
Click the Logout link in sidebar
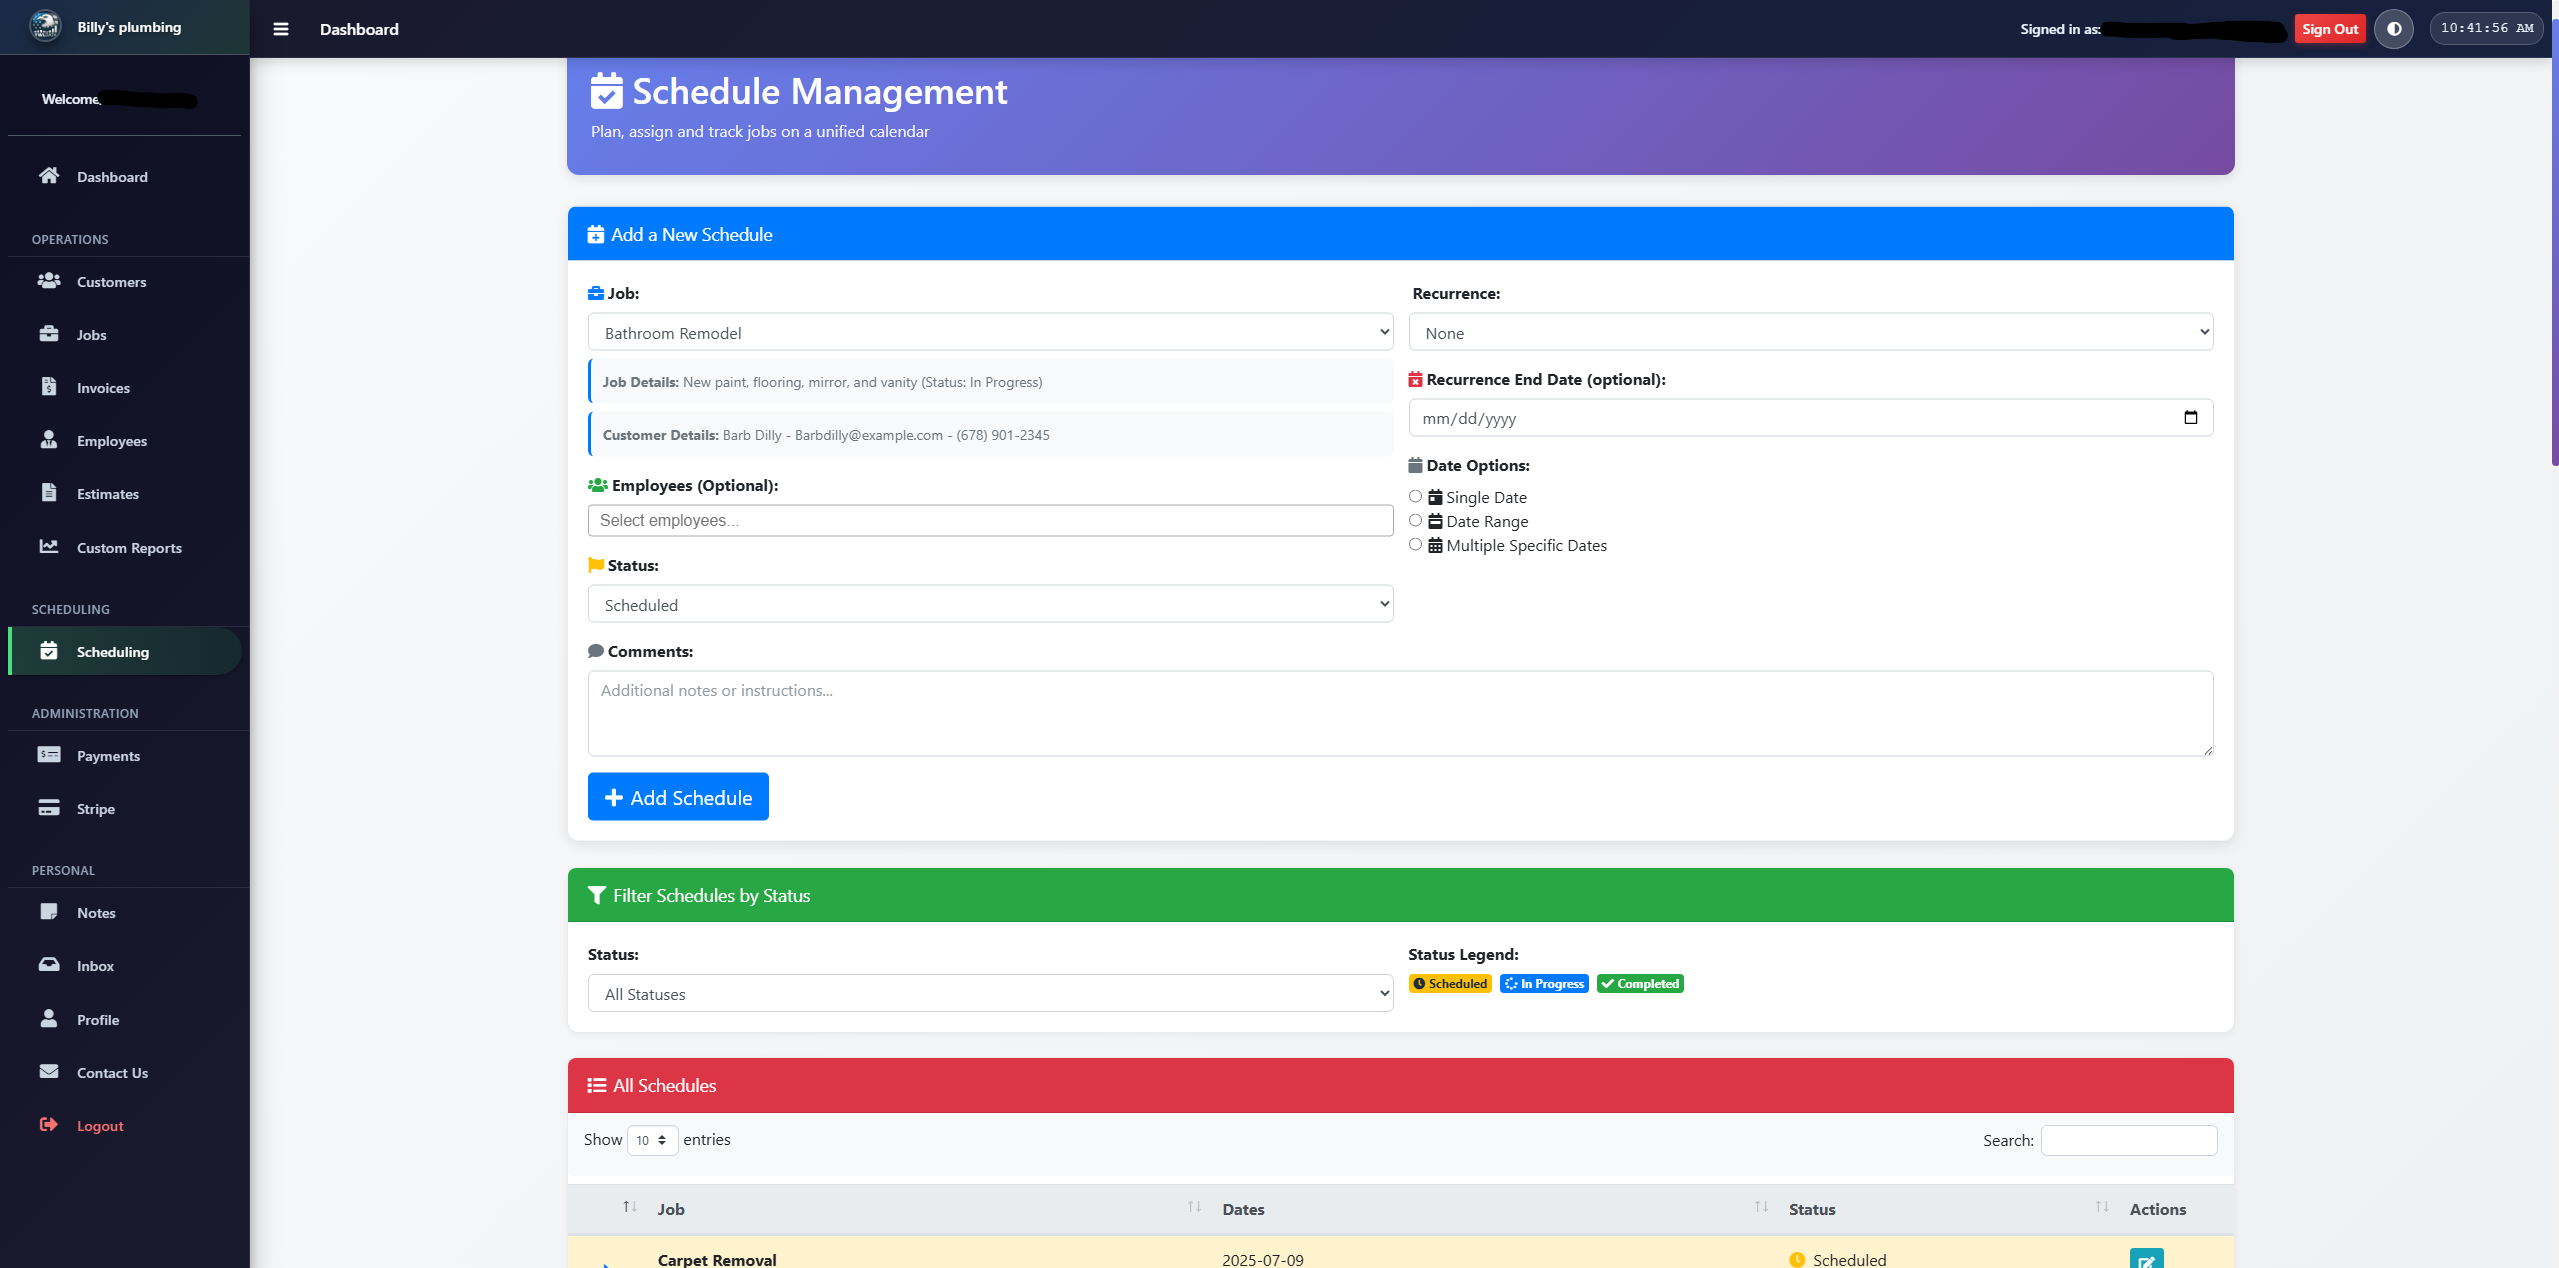tap(124, 1125)
